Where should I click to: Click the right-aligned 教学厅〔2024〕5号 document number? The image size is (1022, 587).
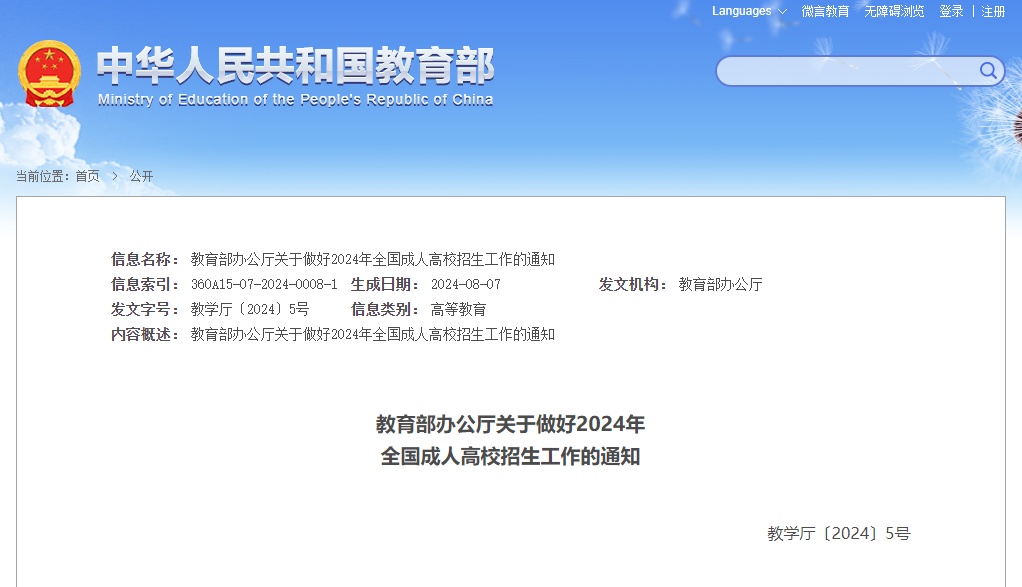click(838, 533)
